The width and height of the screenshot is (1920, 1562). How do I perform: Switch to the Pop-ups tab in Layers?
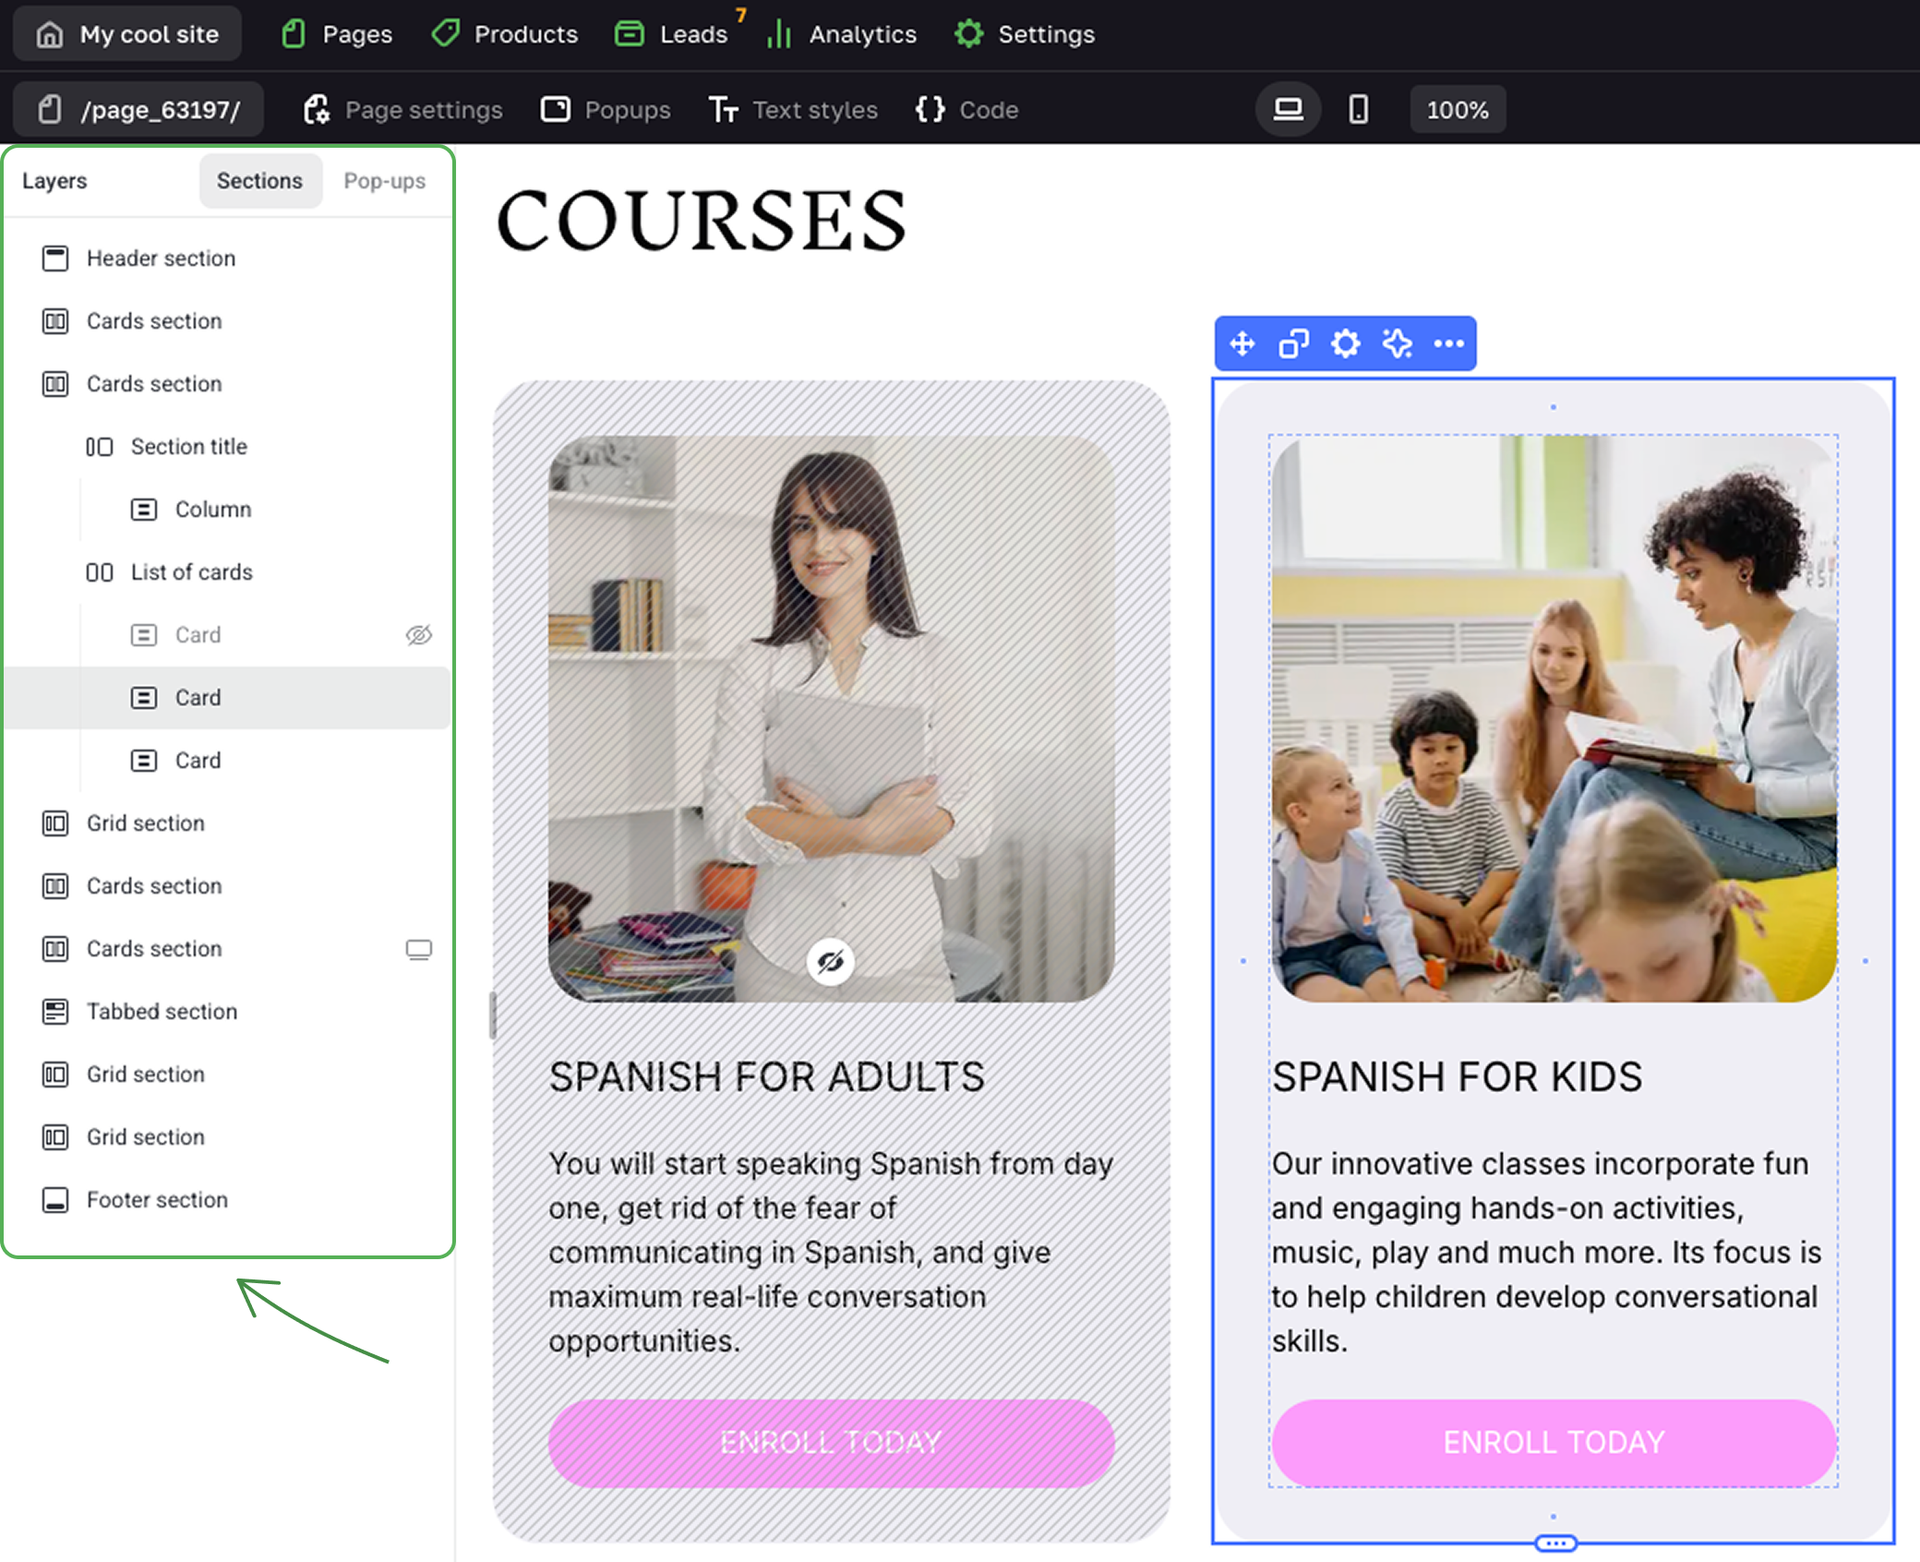point(384,181)
